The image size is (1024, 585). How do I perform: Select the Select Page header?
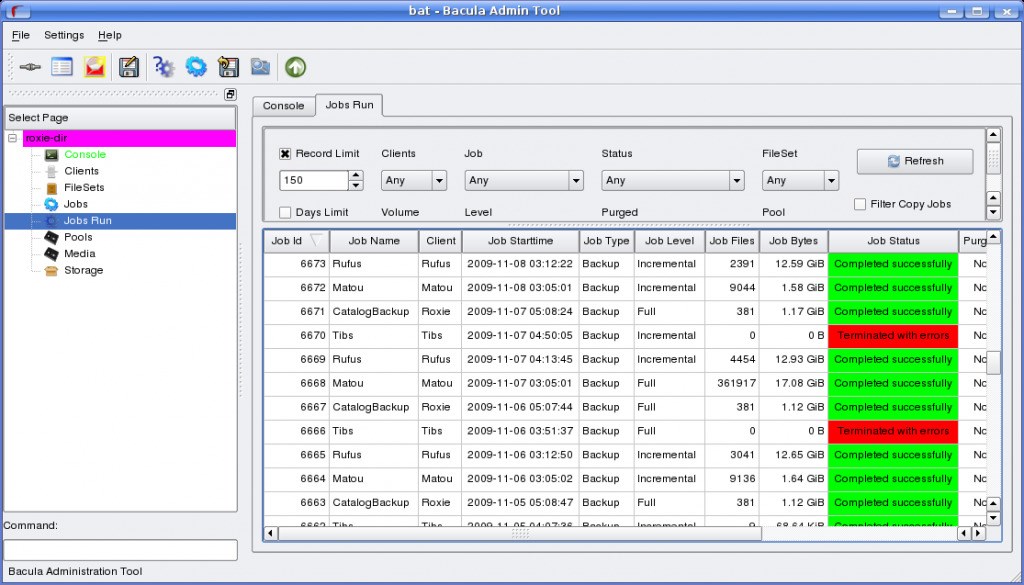coord(120,118)
